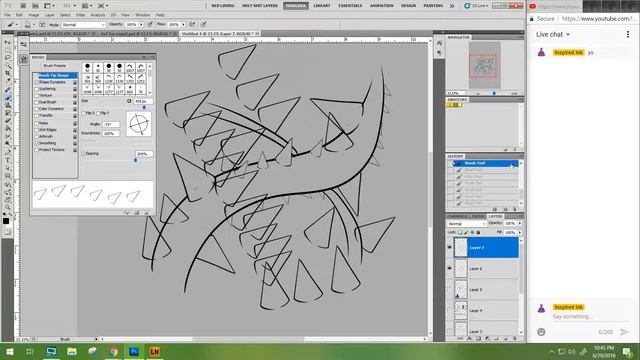Check the Flip Y box
Image resolution: width=640 pixels, height=360 pixels.
98,113
